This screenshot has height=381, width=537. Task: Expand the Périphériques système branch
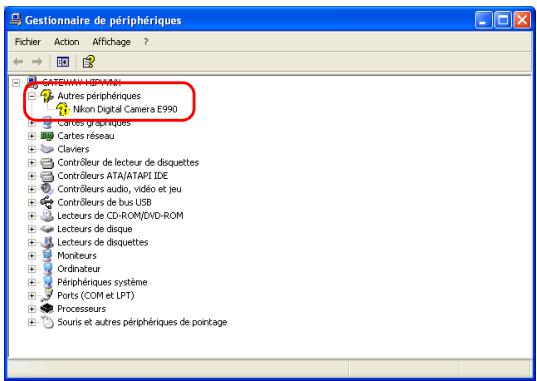click(x=32, y=283)
